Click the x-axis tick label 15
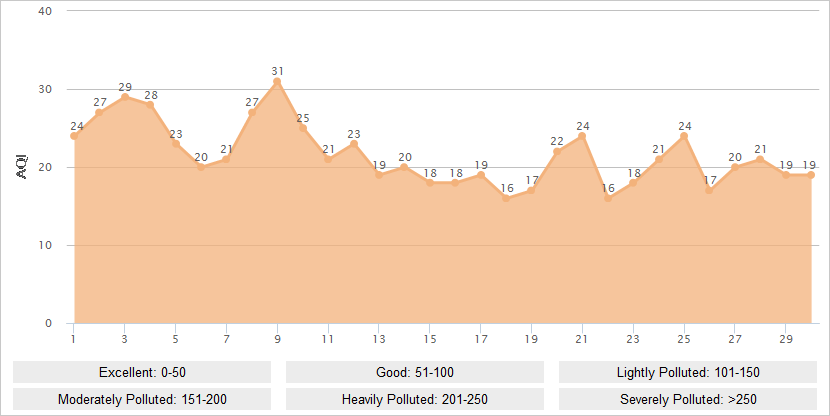 click(x=430, y=339)
